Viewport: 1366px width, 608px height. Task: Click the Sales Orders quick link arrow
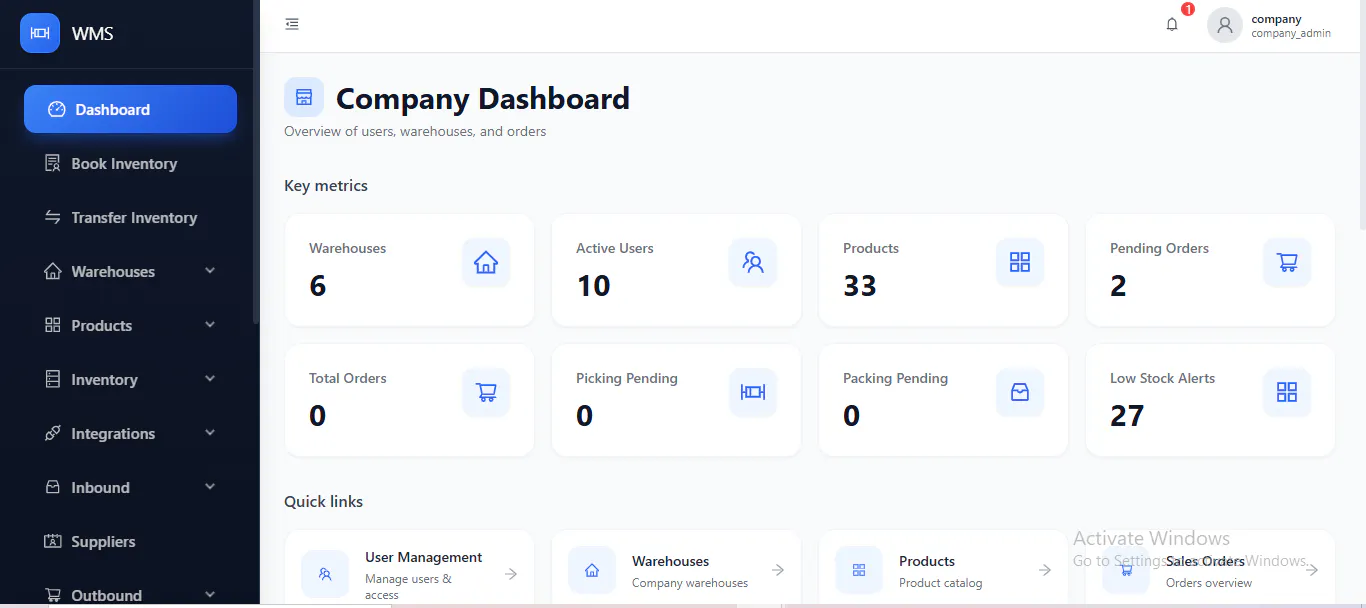pyautogui.click(x=1311, y=570)
